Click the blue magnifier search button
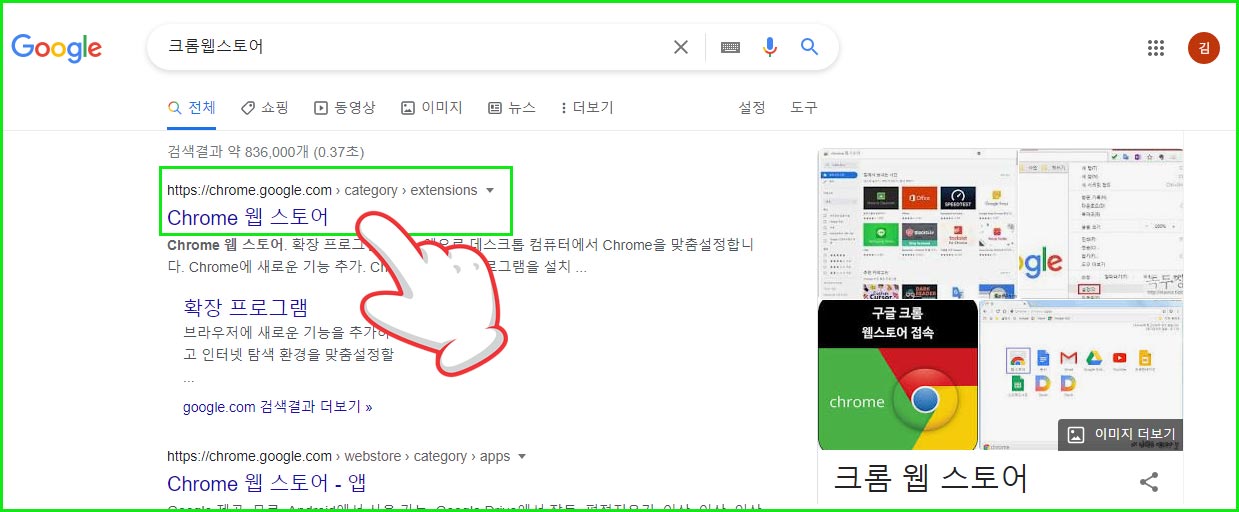The height and width of the screenshot is (512, 1239). click(810, 47)
